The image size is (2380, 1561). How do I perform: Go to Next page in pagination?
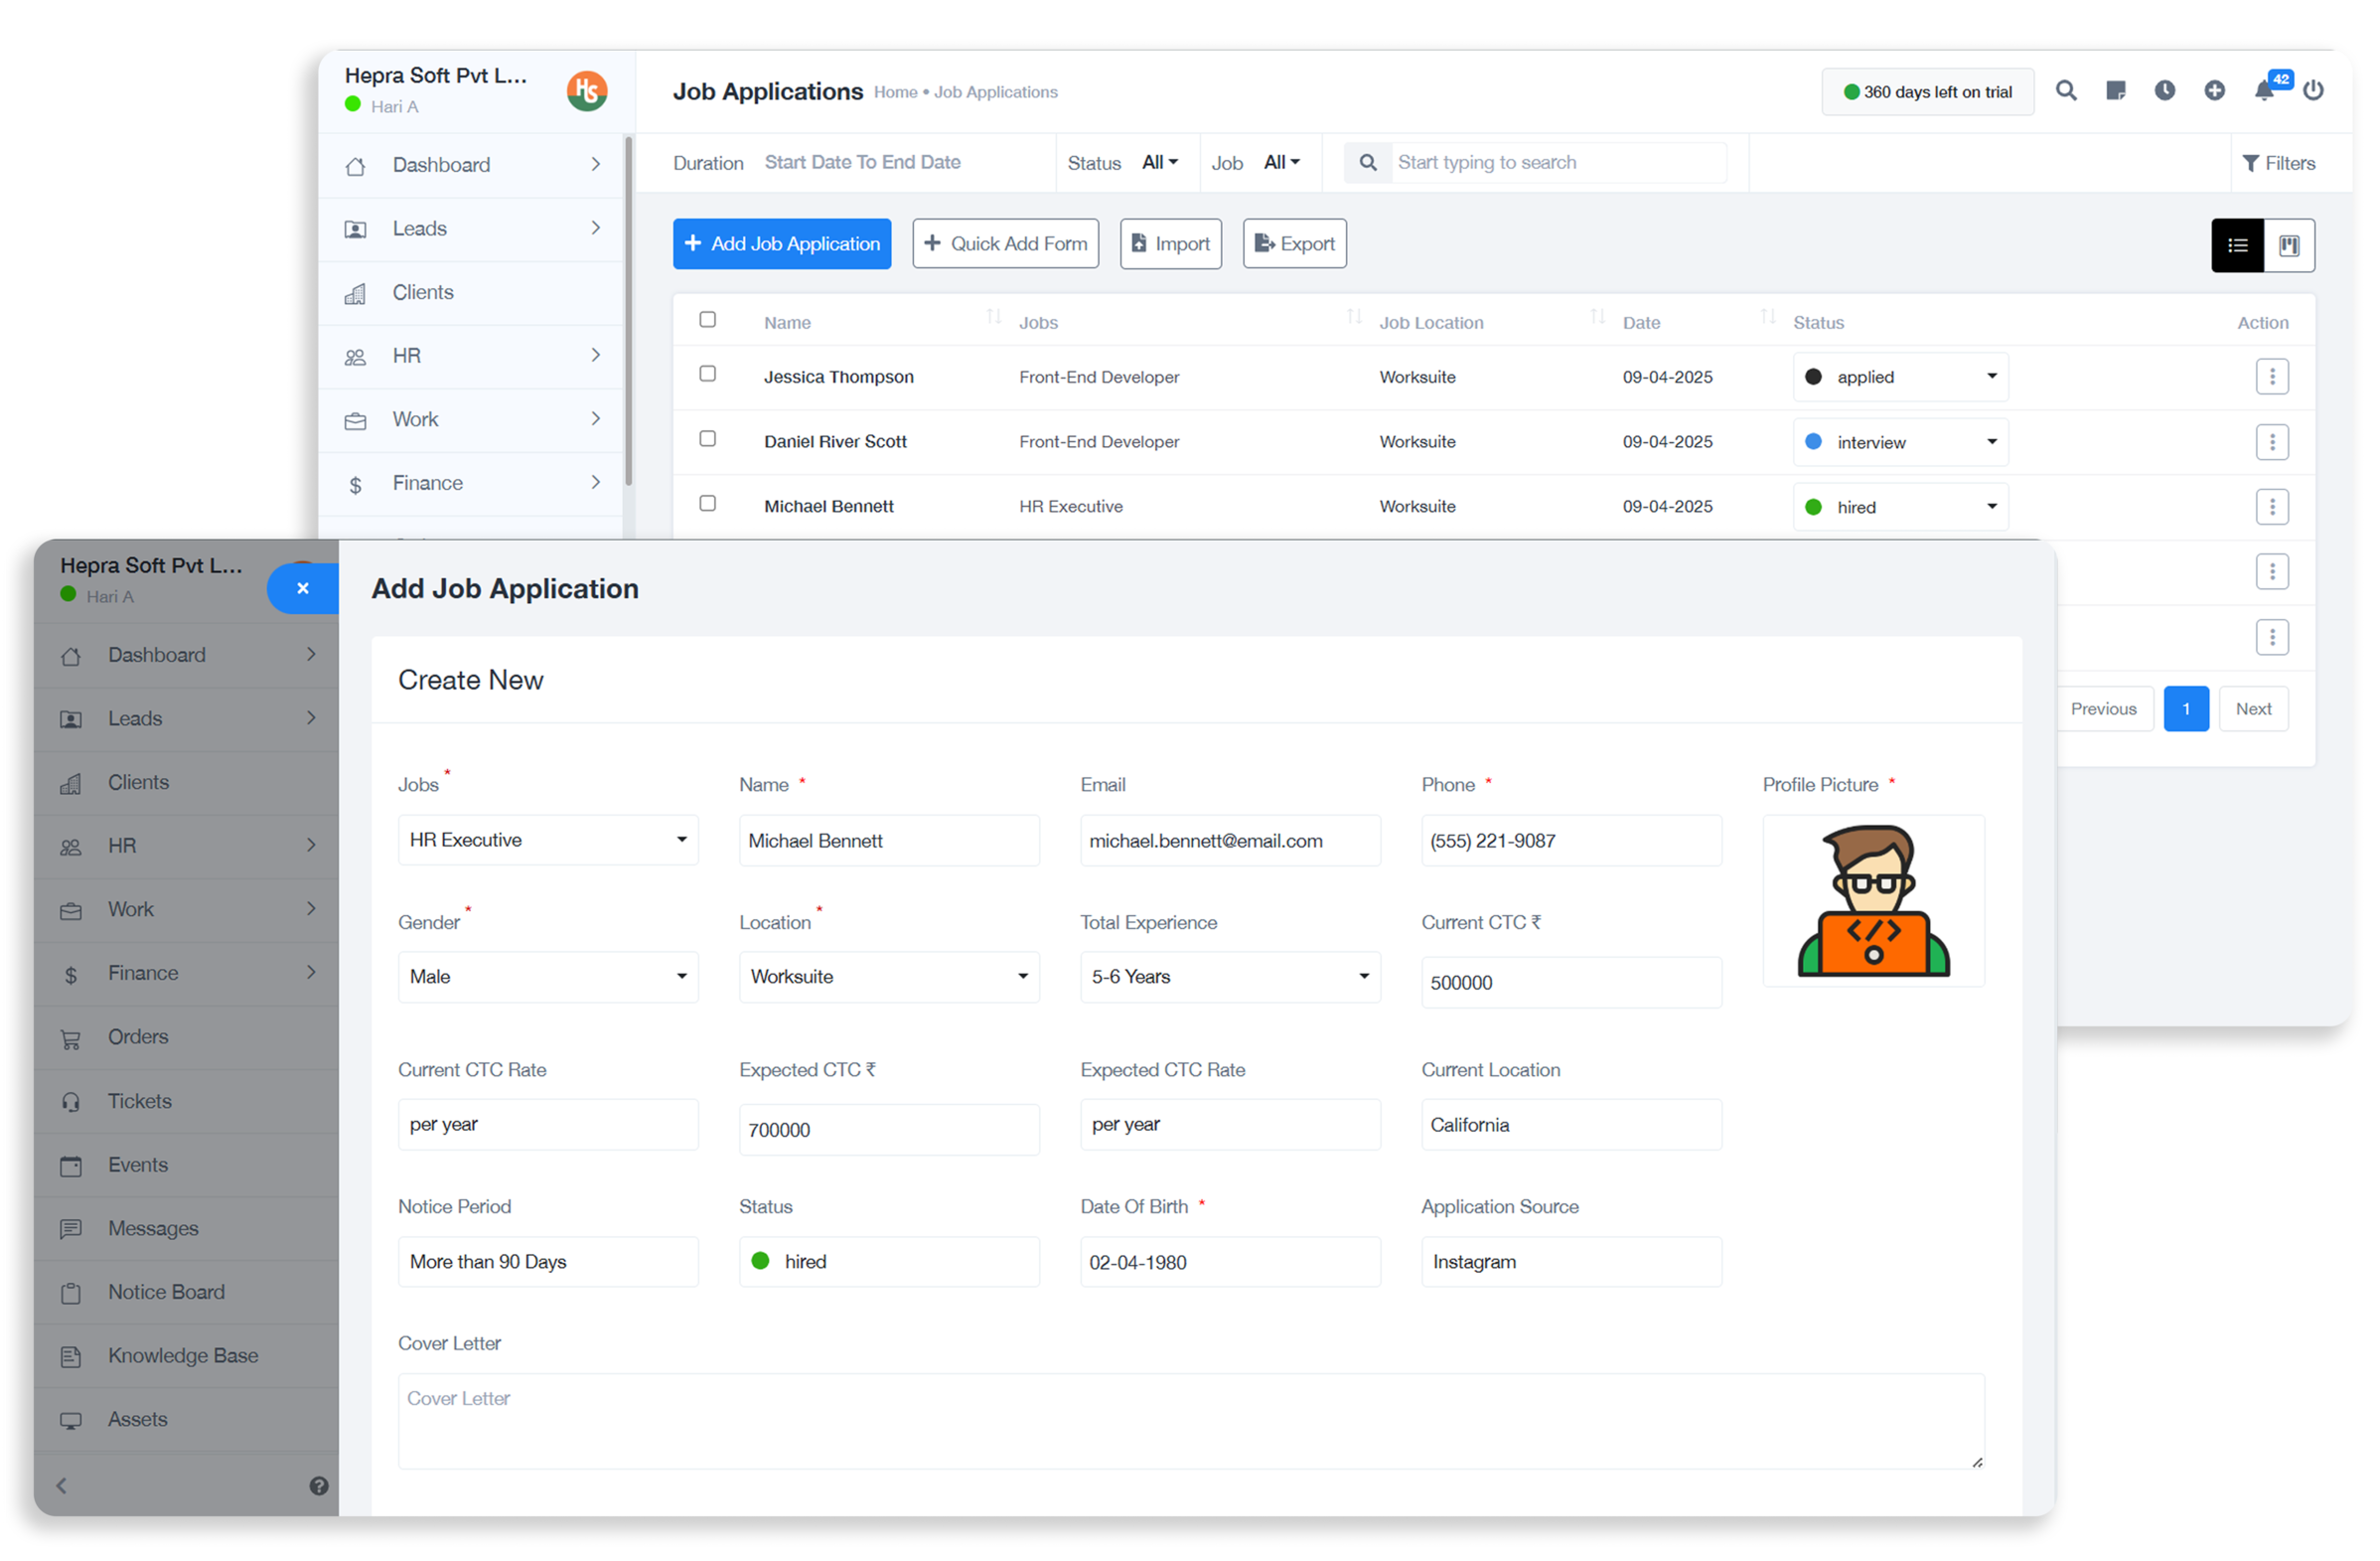pos(2253,709)
